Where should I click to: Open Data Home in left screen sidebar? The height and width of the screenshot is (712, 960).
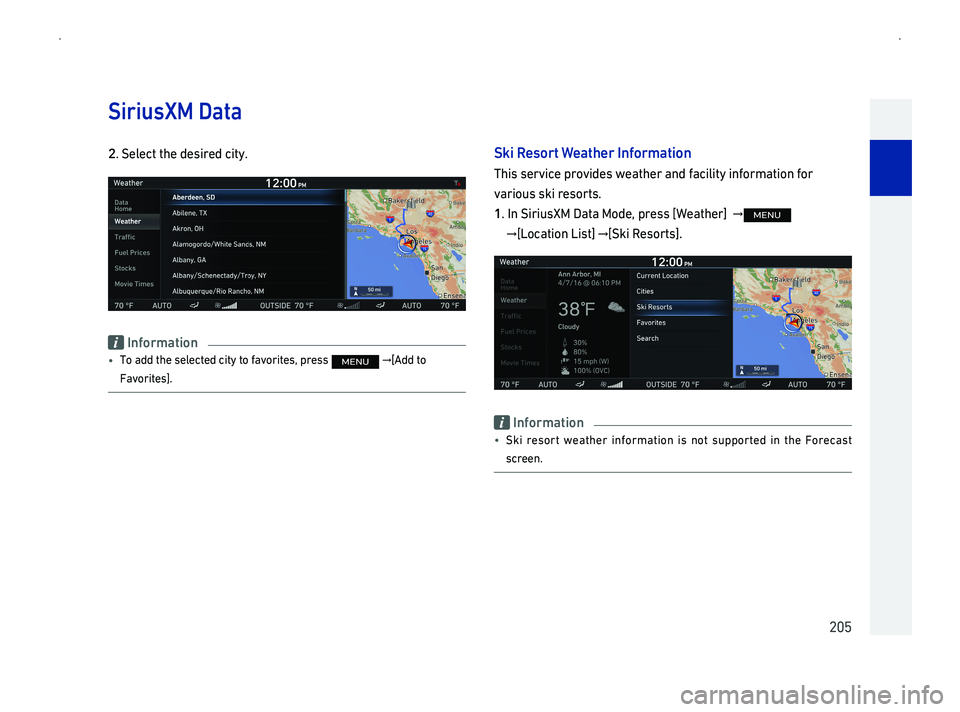(134, 205)
